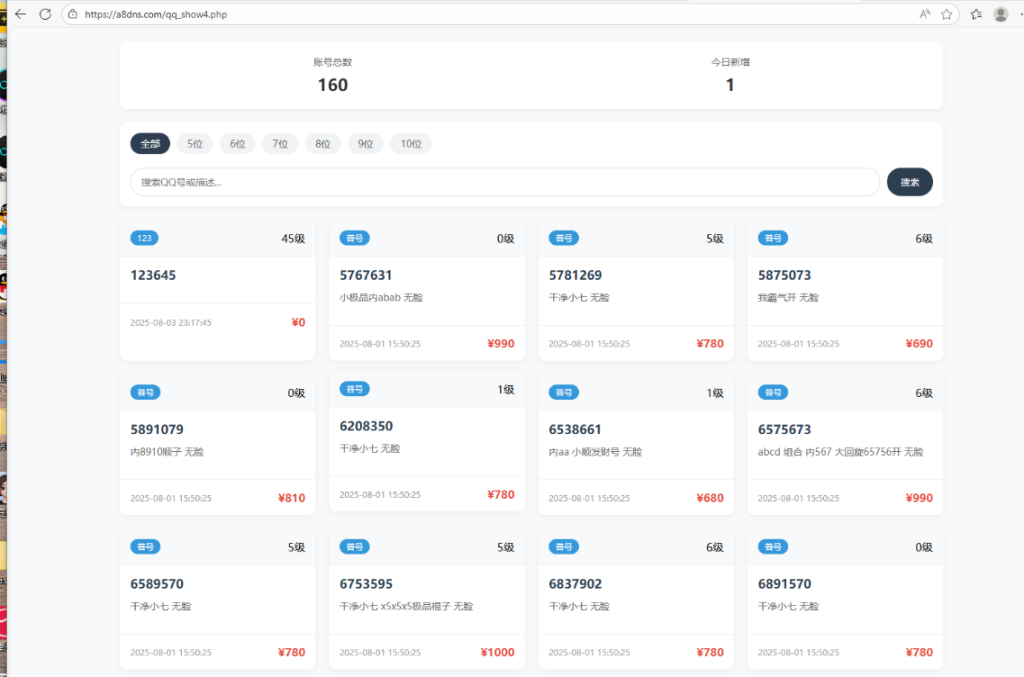Click the ¥1000 price on card 6753595
This screenshot has height=677, width=1024.
click(x=497, y=652)
